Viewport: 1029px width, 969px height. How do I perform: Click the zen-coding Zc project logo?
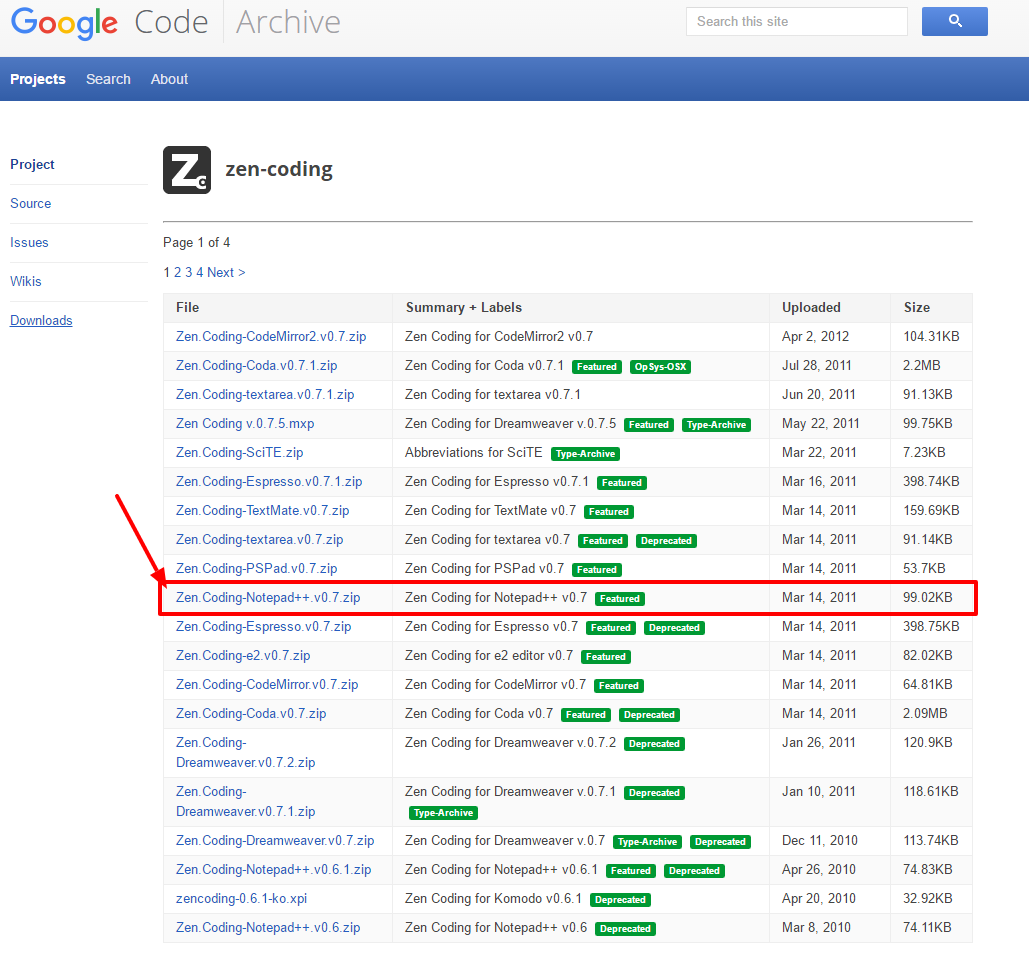[x=187, y=170]
